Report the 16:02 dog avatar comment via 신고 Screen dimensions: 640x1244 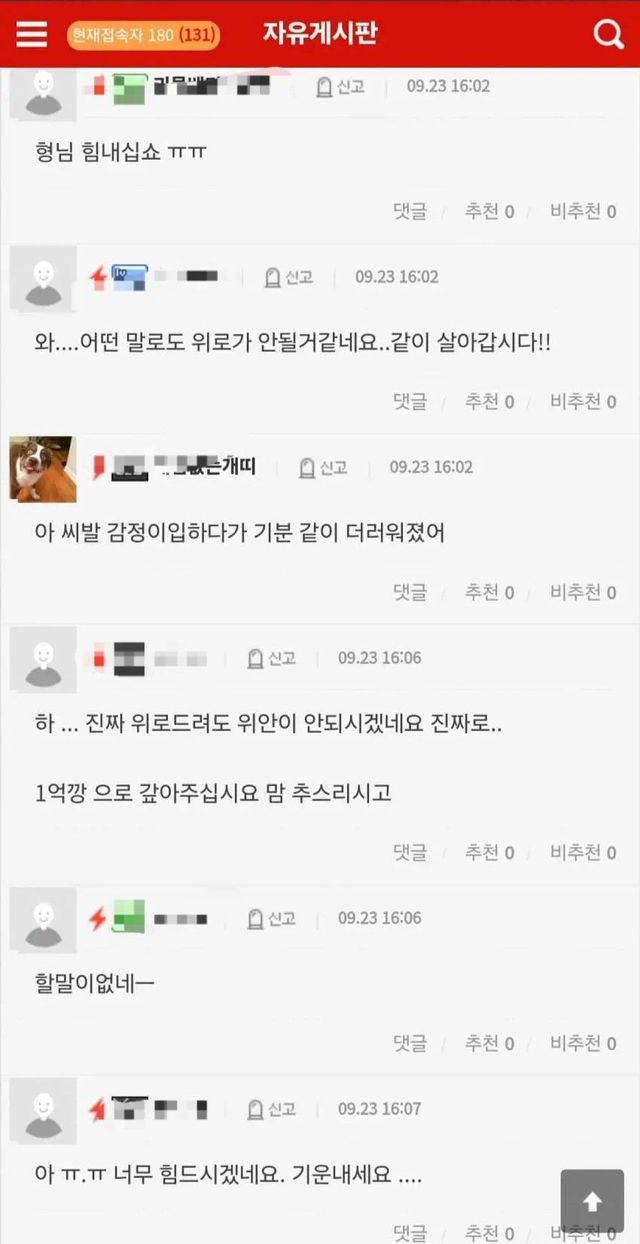tap(323, 467)
